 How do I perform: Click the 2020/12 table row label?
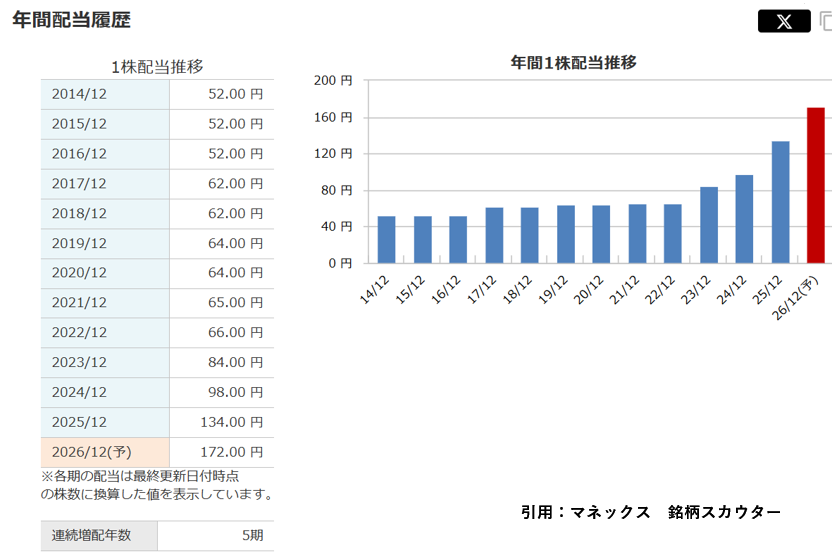click(105, 273)
